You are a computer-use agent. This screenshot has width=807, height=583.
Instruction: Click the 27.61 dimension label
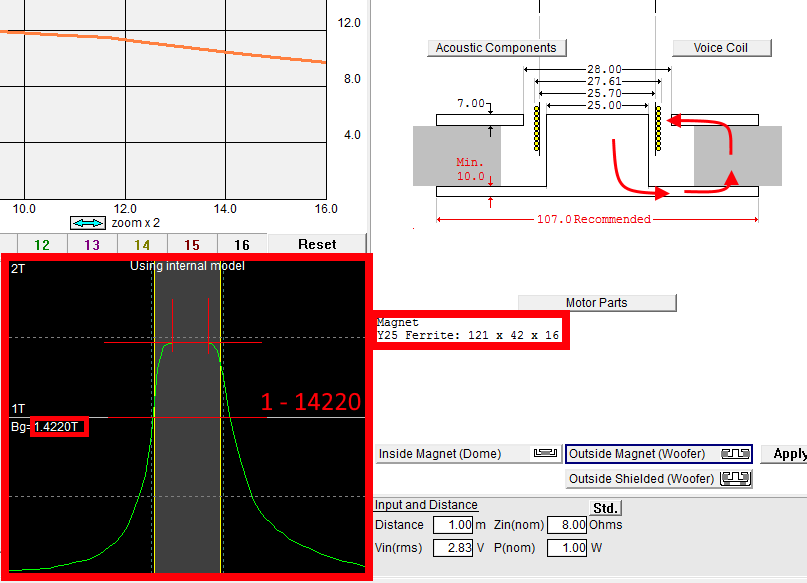pos(604,81)
